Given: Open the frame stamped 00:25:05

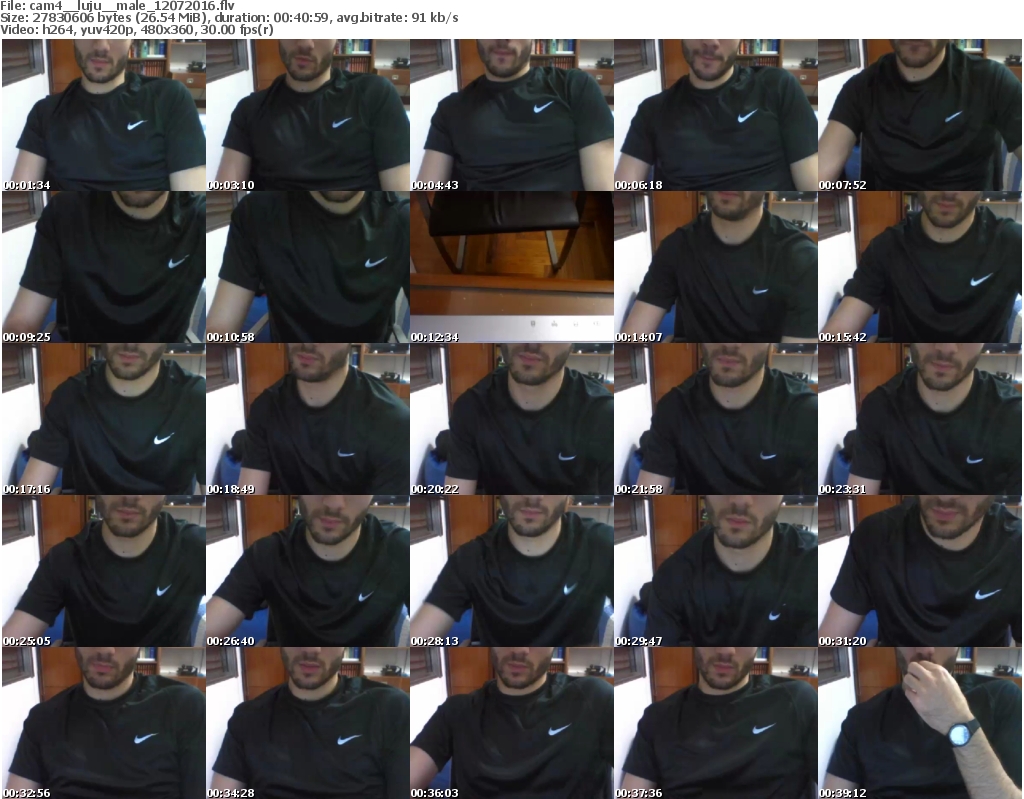Looking at the screenshot, I should [x=104, y=571].
